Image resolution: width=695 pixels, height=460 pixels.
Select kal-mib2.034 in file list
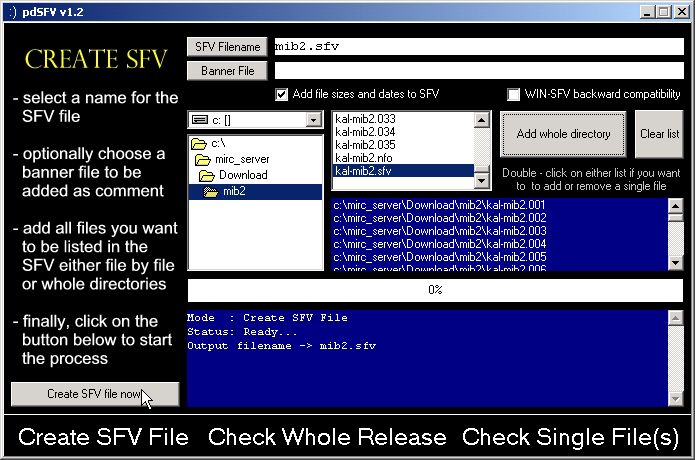[x=402, y=132]
